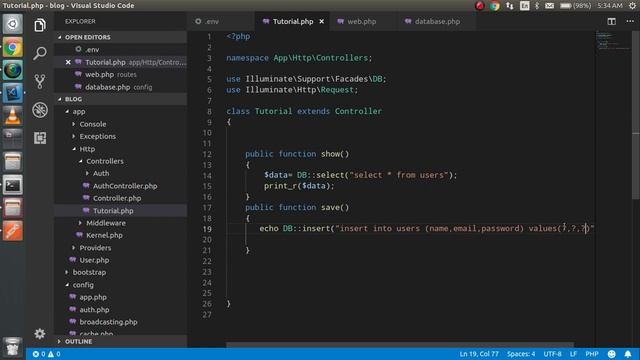This screenshot has width=640, height=360.
Task: Open the mail indicator in top panel
Action: [549, 6]
